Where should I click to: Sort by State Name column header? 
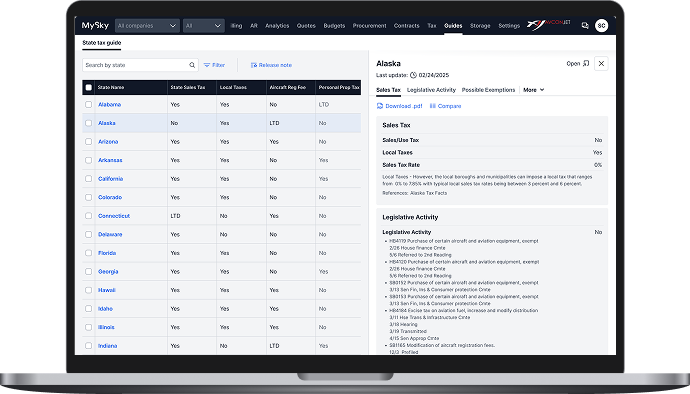[x=111, y=88]
